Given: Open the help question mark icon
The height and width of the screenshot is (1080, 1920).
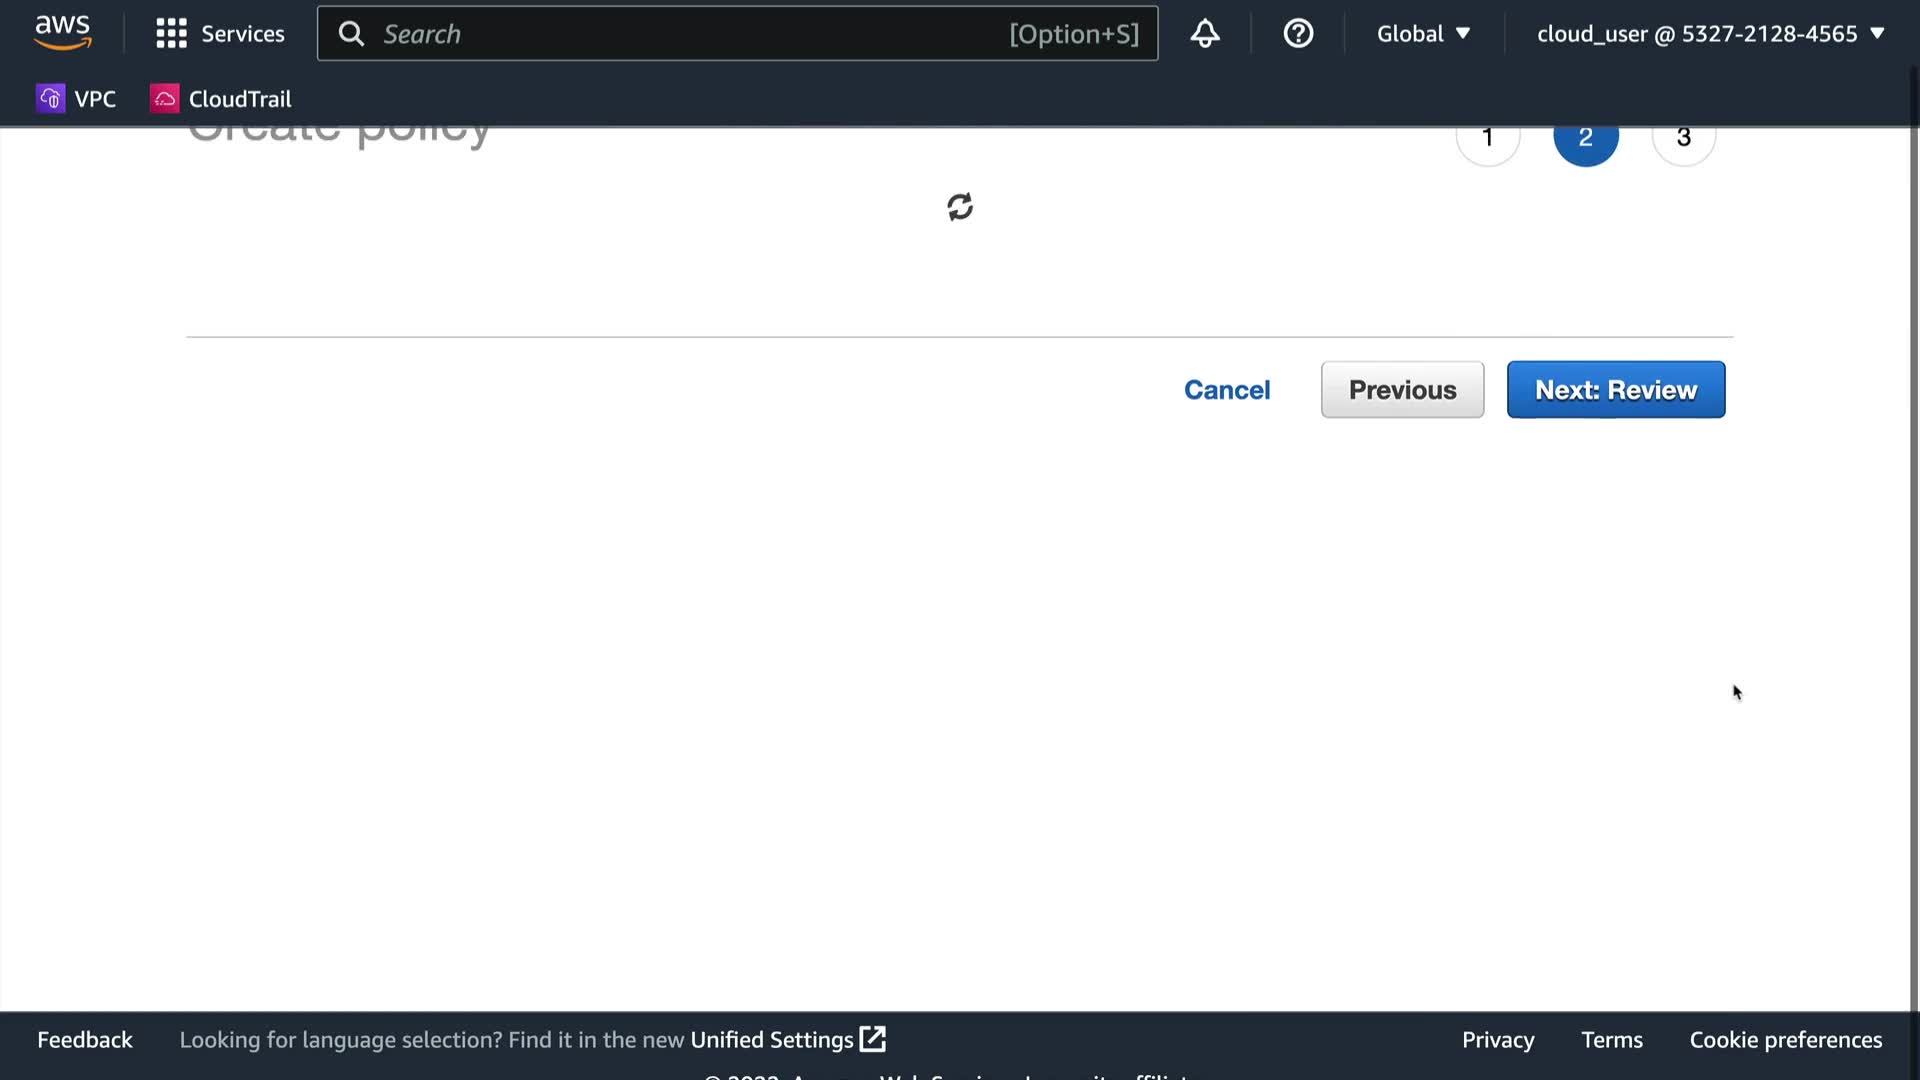Looking at the screenshot, I should pos(1298,34).
